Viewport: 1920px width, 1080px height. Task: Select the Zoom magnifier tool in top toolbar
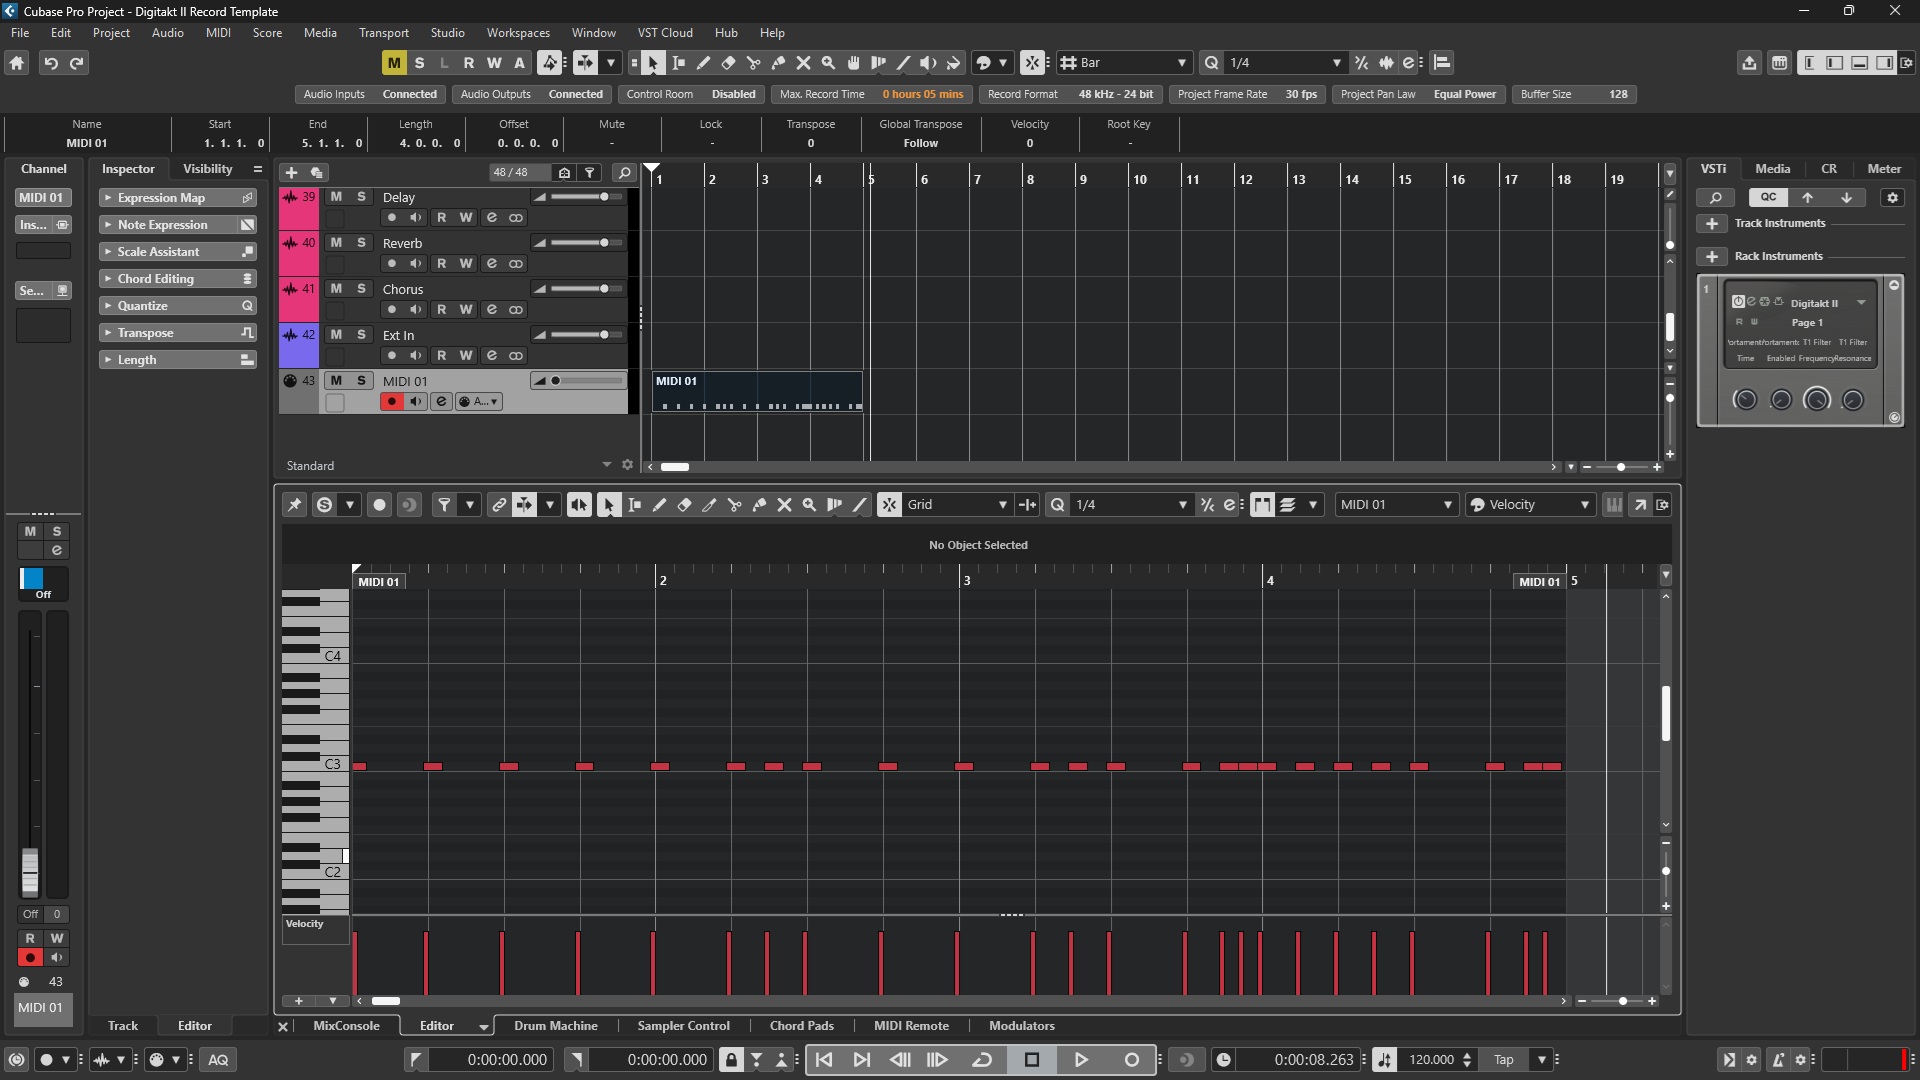828,63
